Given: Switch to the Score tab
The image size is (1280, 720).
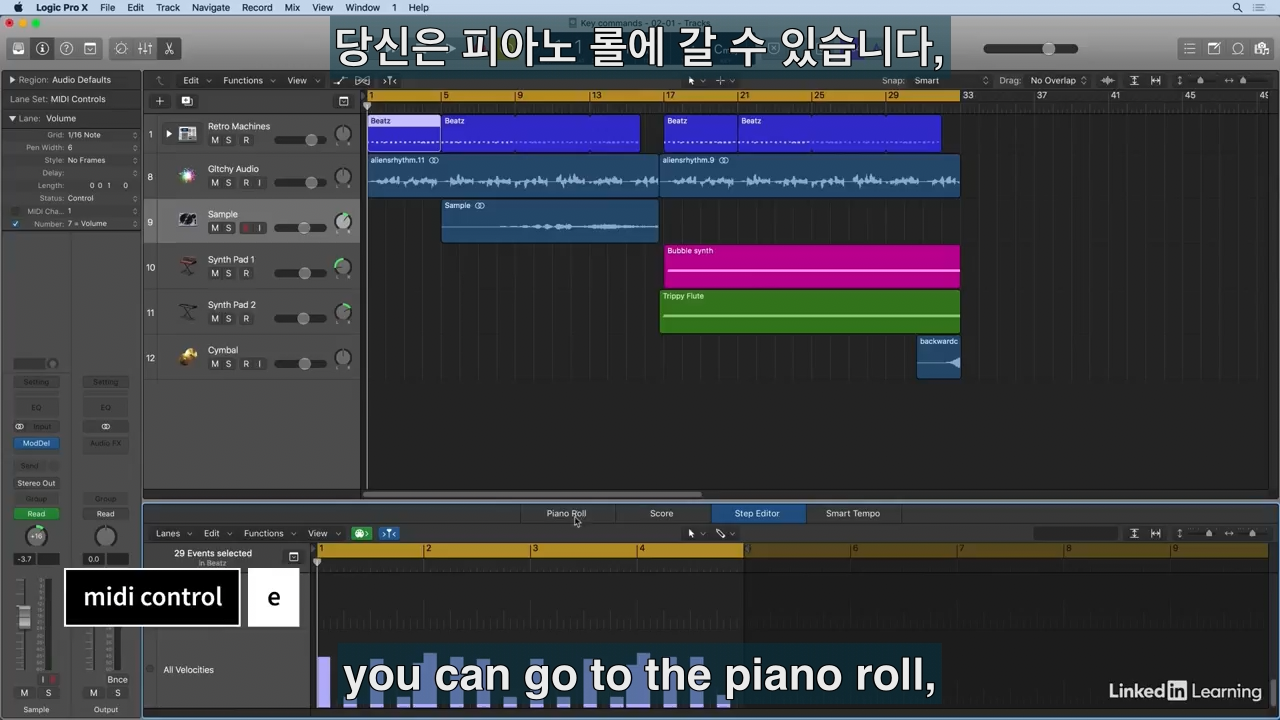Looking at the screenshot, I should point(662,513).
